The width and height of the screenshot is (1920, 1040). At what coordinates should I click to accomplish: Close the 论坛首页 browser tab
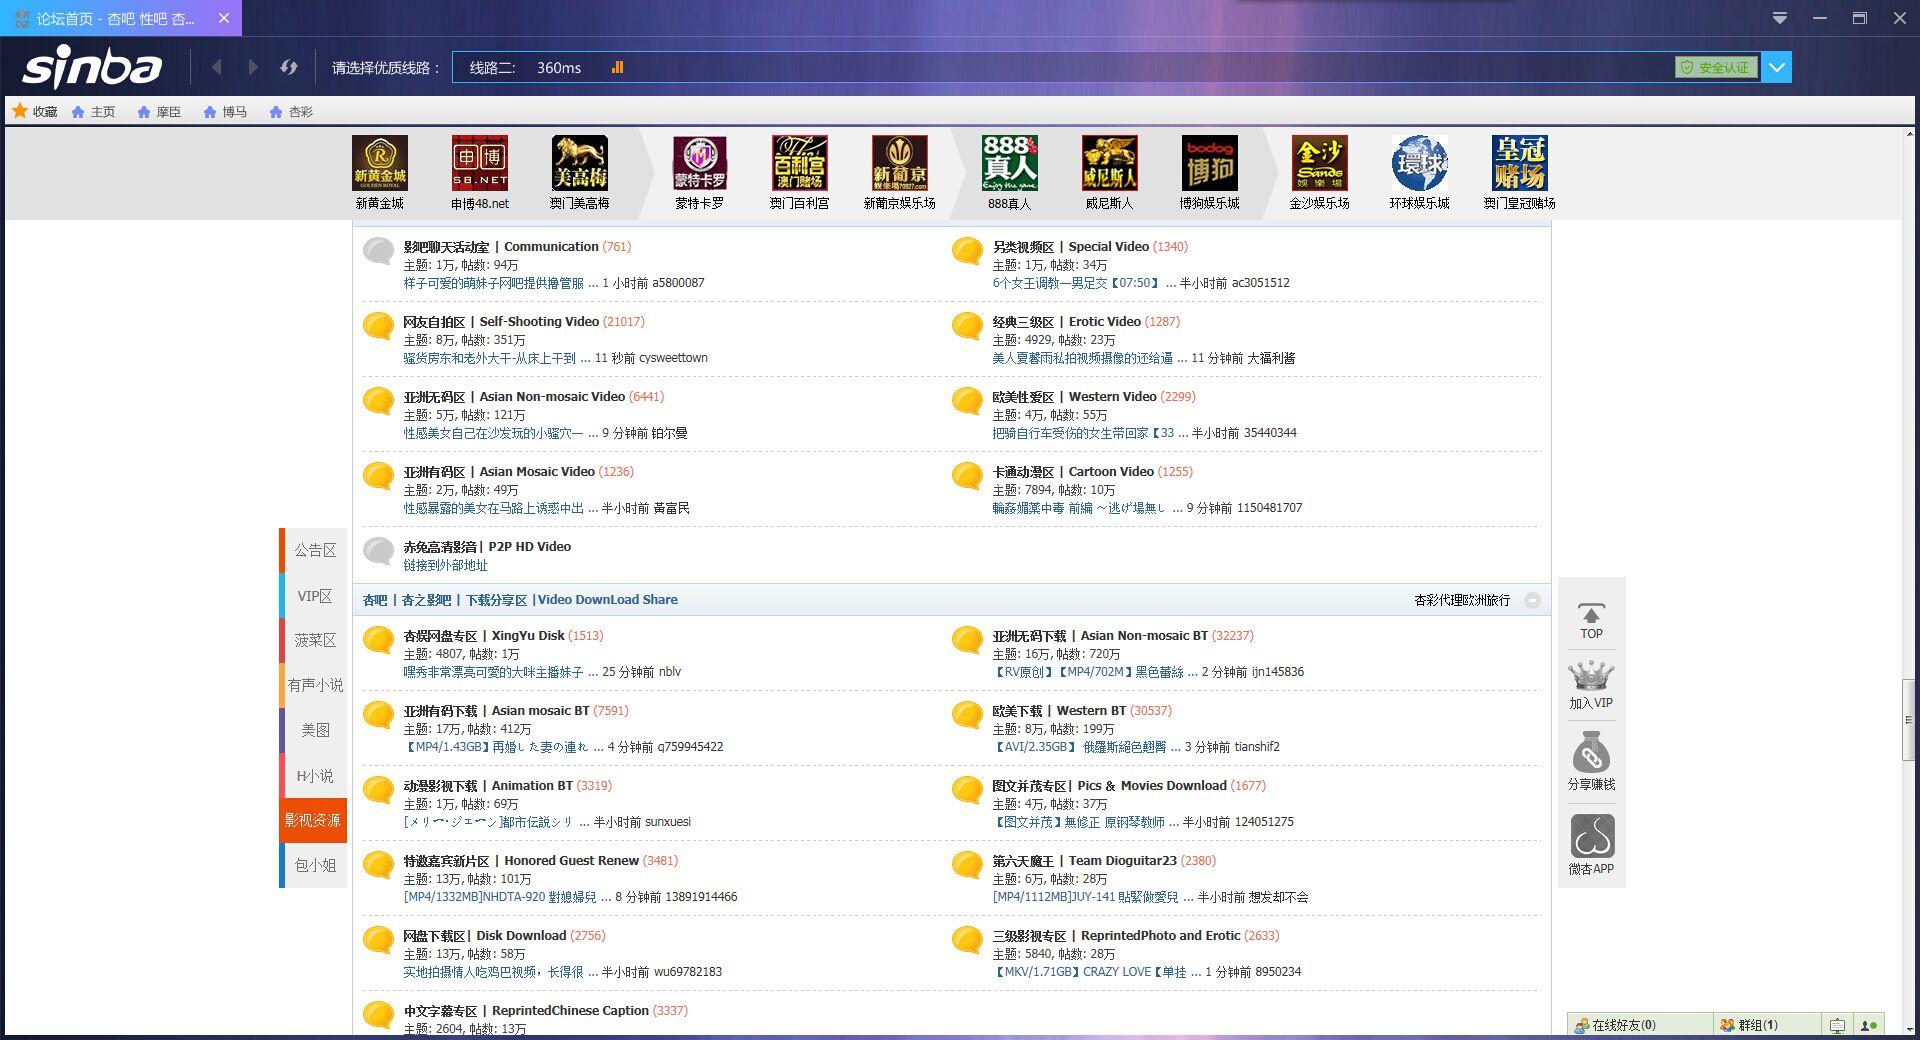coord(224,18)
